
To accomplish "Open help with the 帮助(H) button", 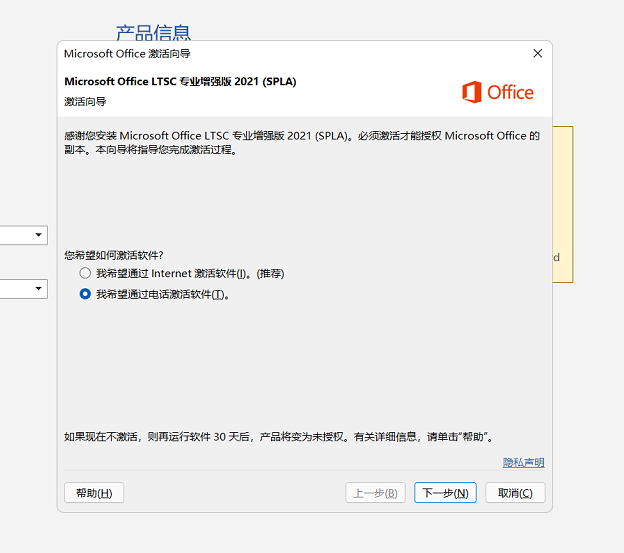I will click(x=94, y=493).
